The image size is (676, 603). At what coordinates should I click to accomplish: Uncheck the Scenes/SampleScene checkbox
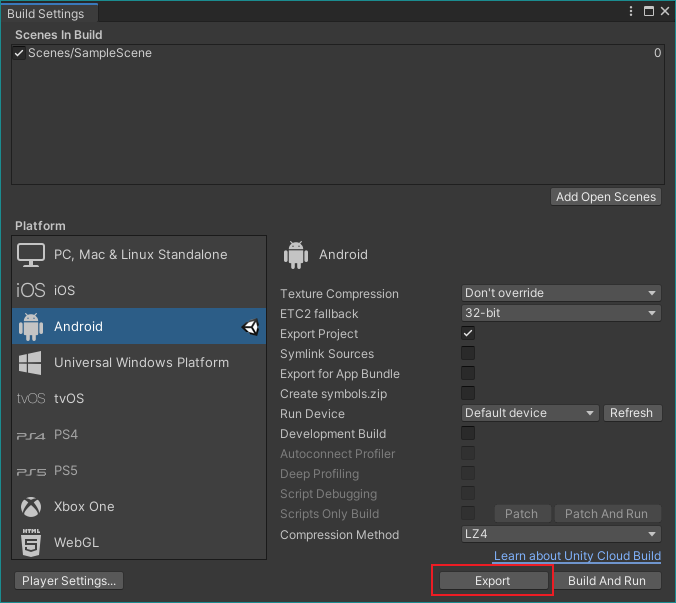[x=19, y=53]
